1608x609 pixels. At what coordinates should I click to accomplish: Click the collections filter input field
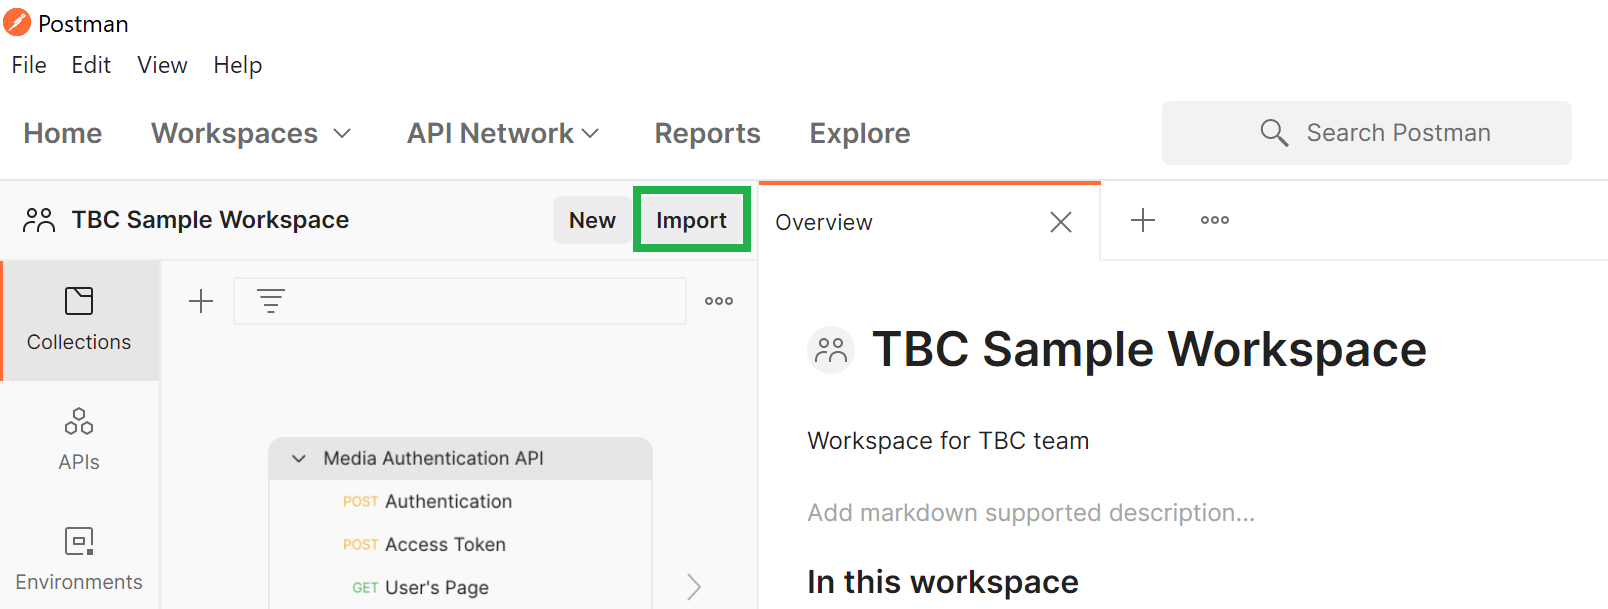460,301
